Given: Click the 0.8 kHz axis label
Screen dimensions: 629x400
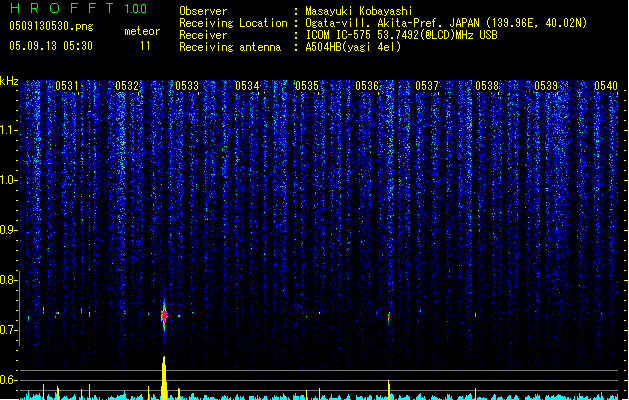Looking at the screenshot, I should pos(8,280).
